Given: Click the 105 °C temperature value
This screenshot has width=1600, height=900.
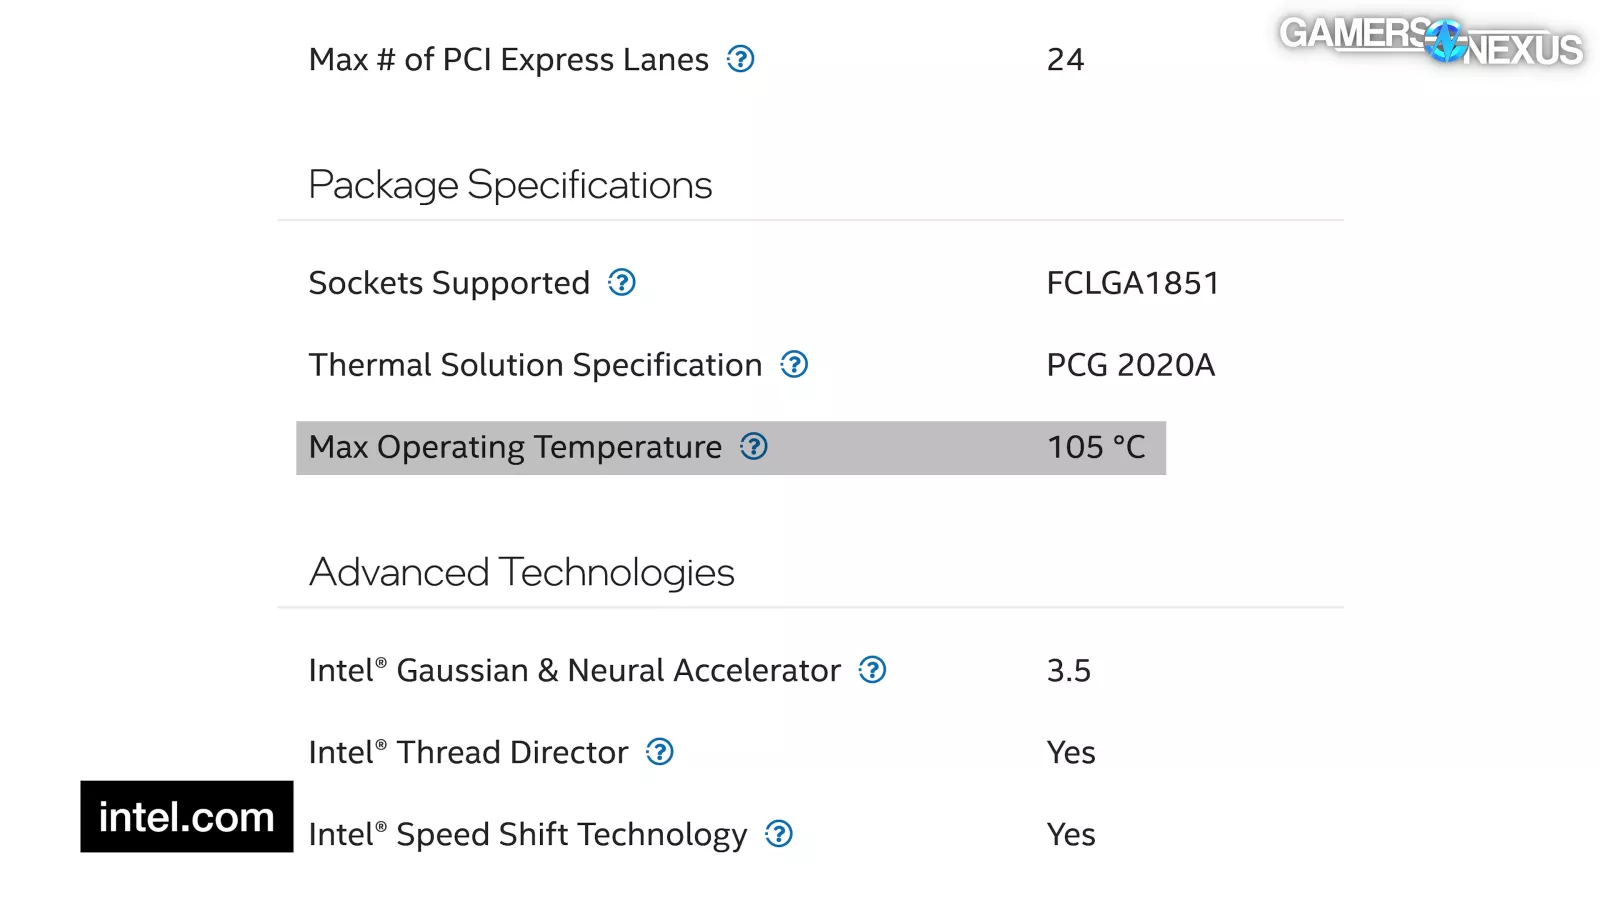Looking at the screenshot, I should 1096,447.
